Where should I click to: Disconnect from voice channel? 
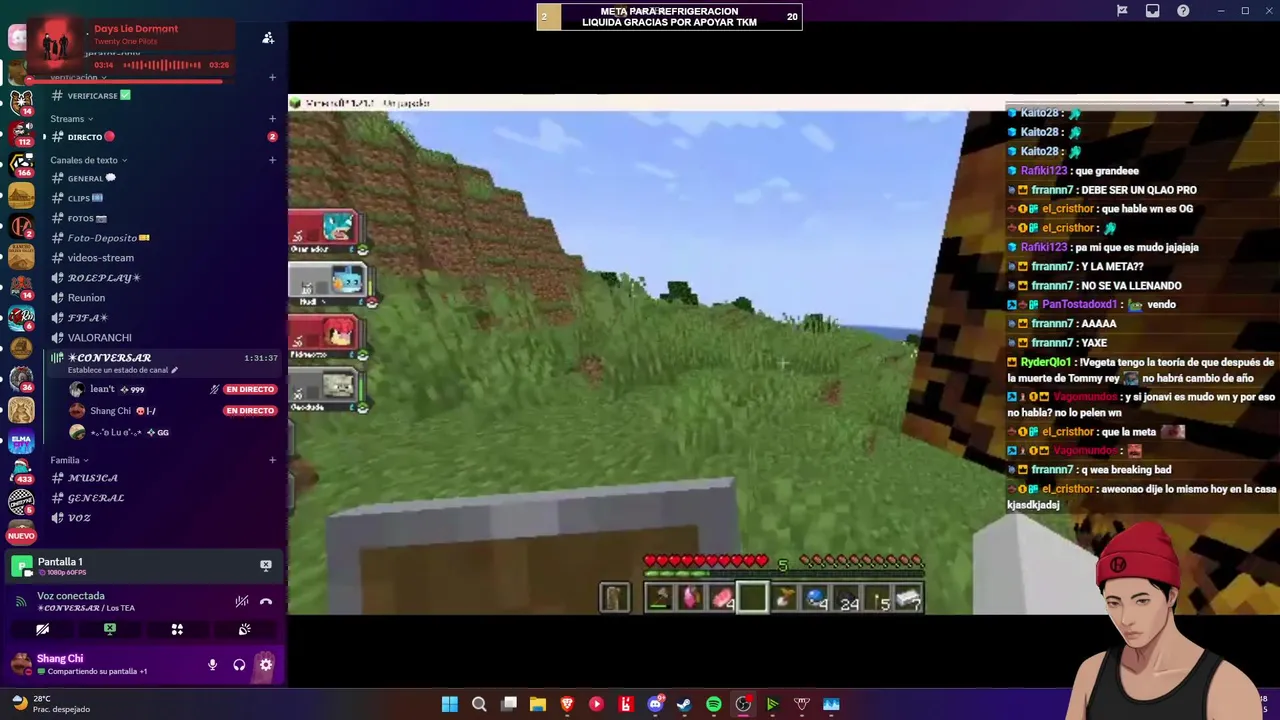tap(266, 601)
